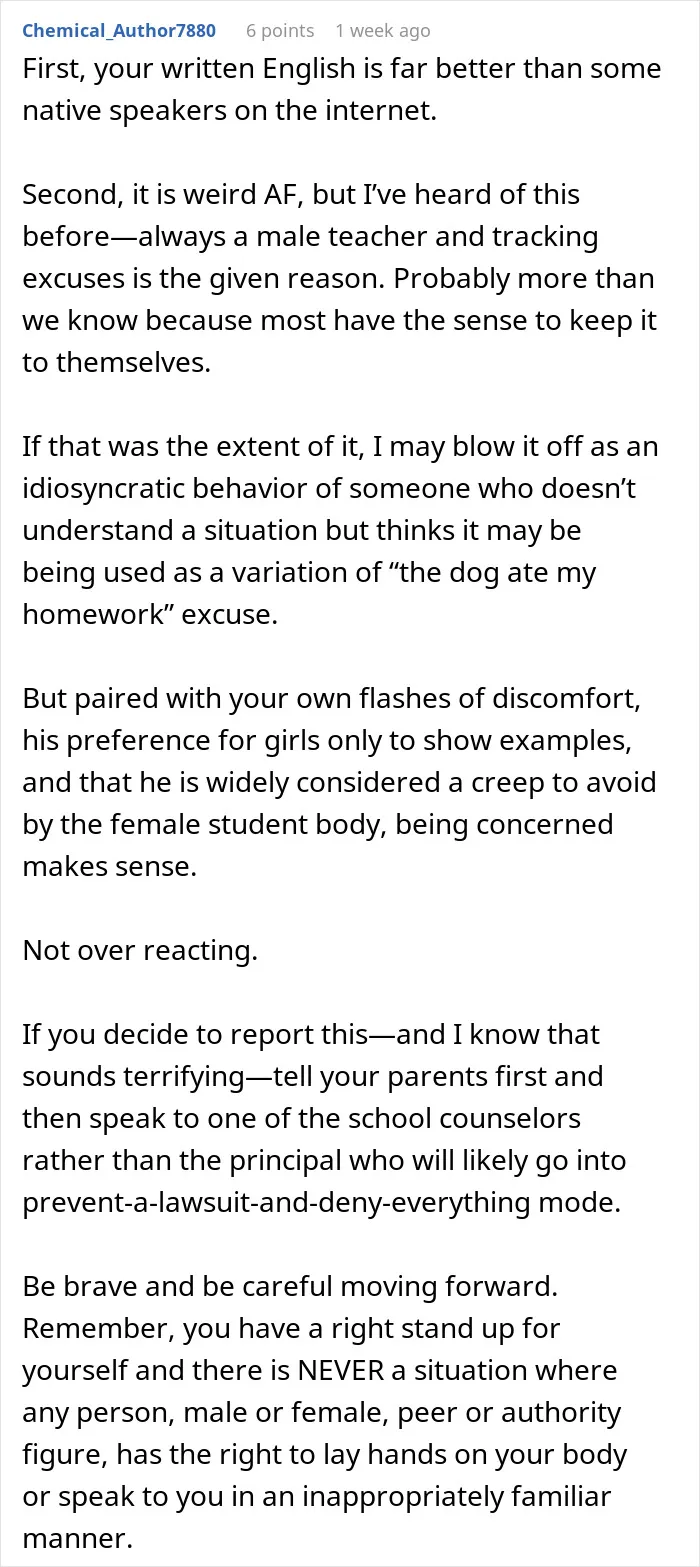This screenshot has height=1567, width=700.
Task: Click the phrase 'the dog ate my homework'
Action: [x=310, y=593]
